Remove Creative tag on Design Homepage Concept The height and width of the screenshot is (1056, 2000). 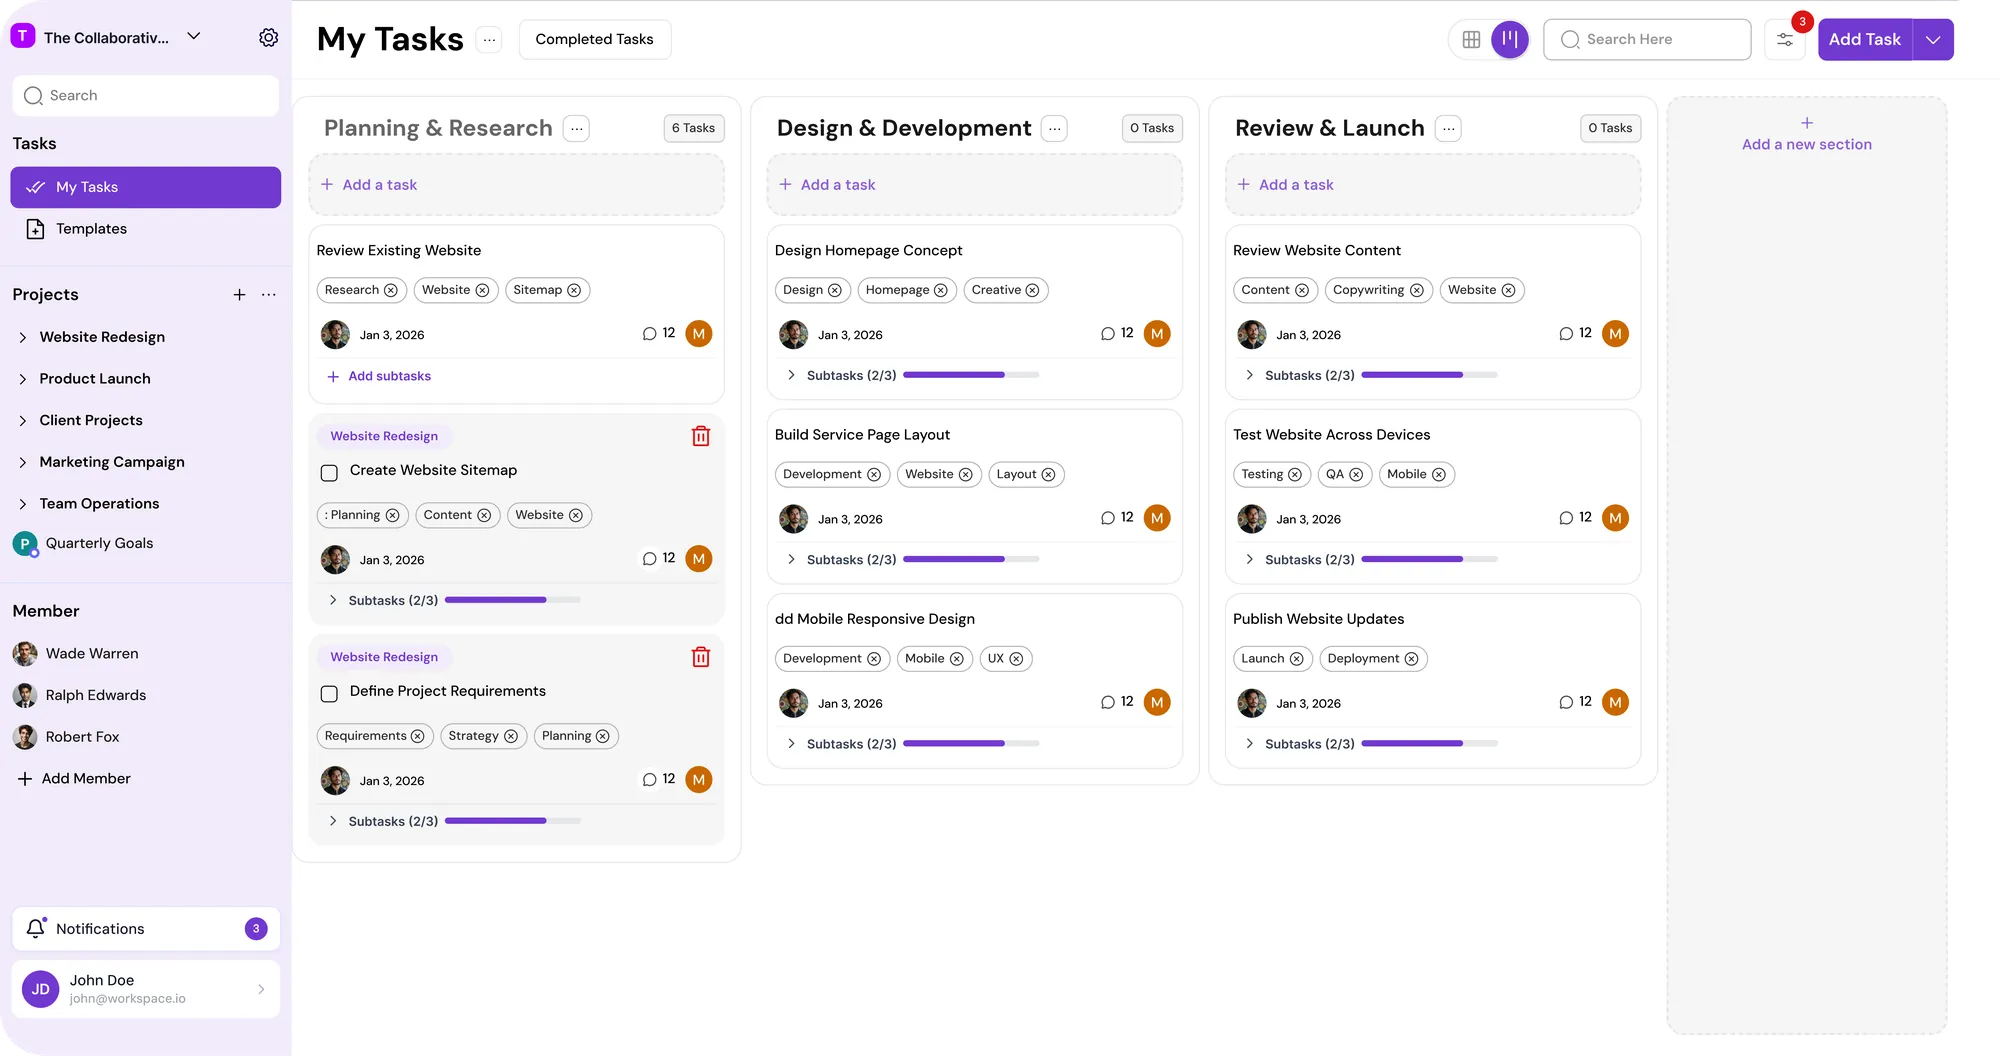coord(1032,290)
